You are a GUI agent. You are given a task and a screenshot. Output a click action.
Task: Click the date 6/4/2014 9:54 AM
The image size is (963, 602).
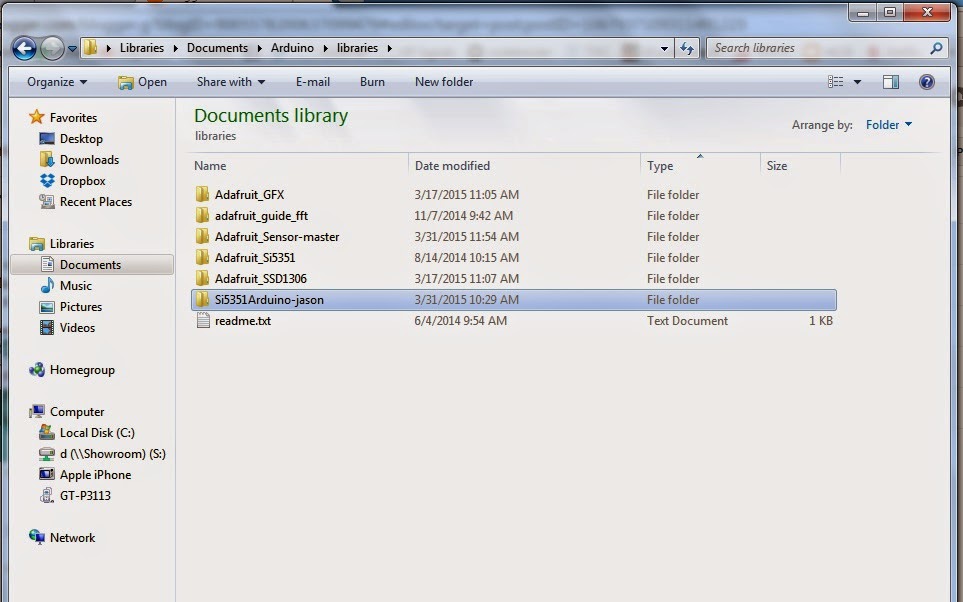[461, 321]
